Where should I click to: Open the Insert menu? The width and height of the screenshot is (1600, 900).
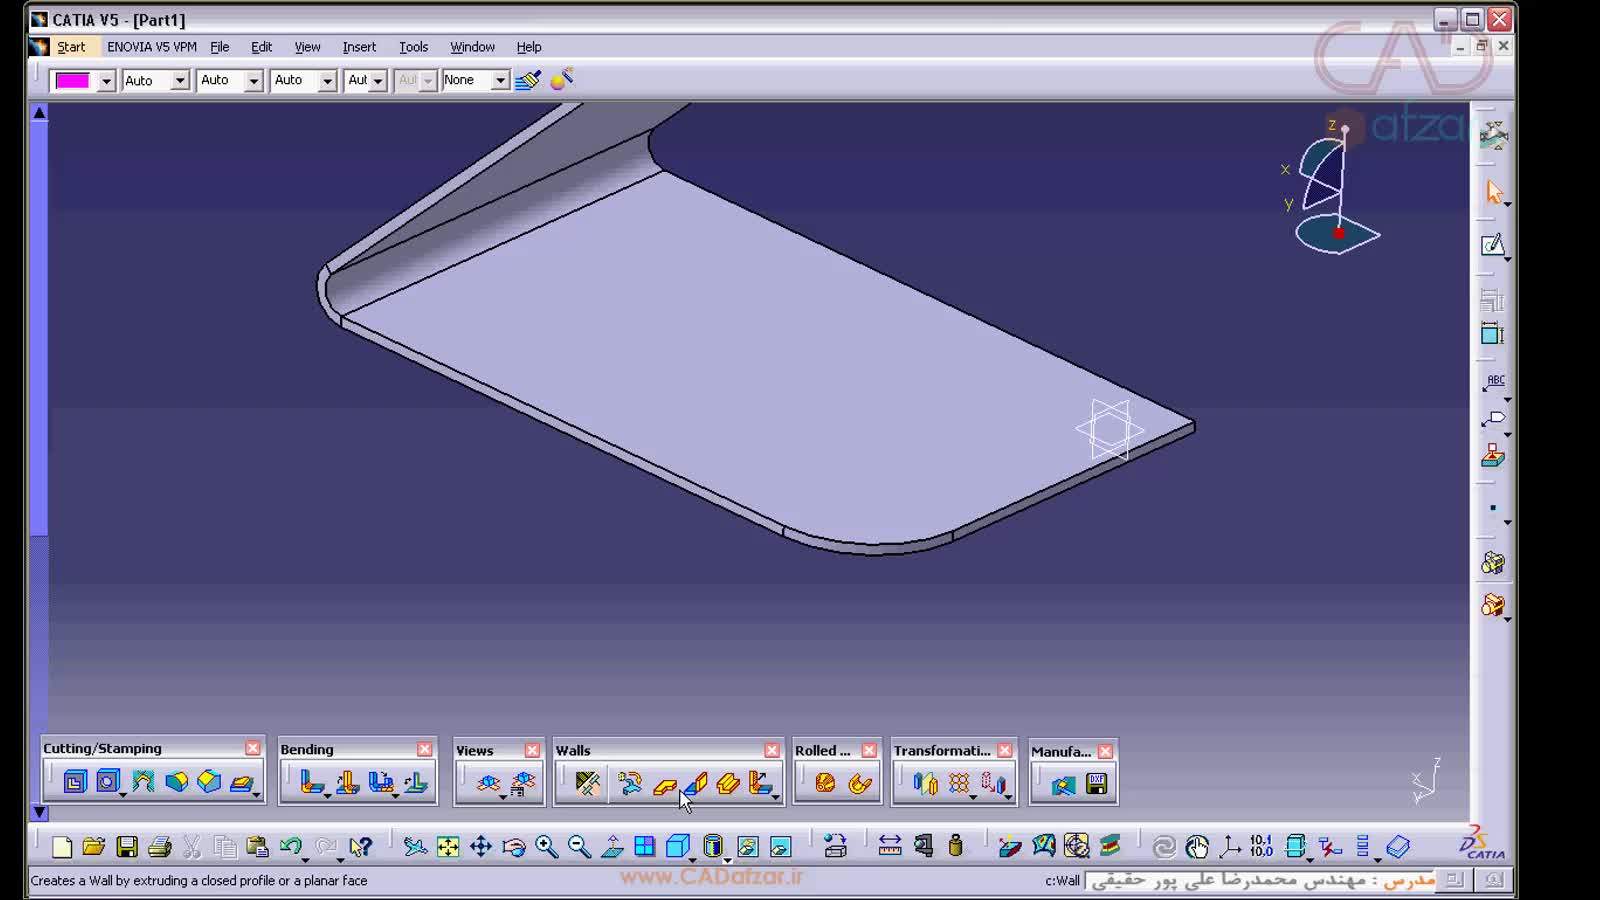coord(359,47)
